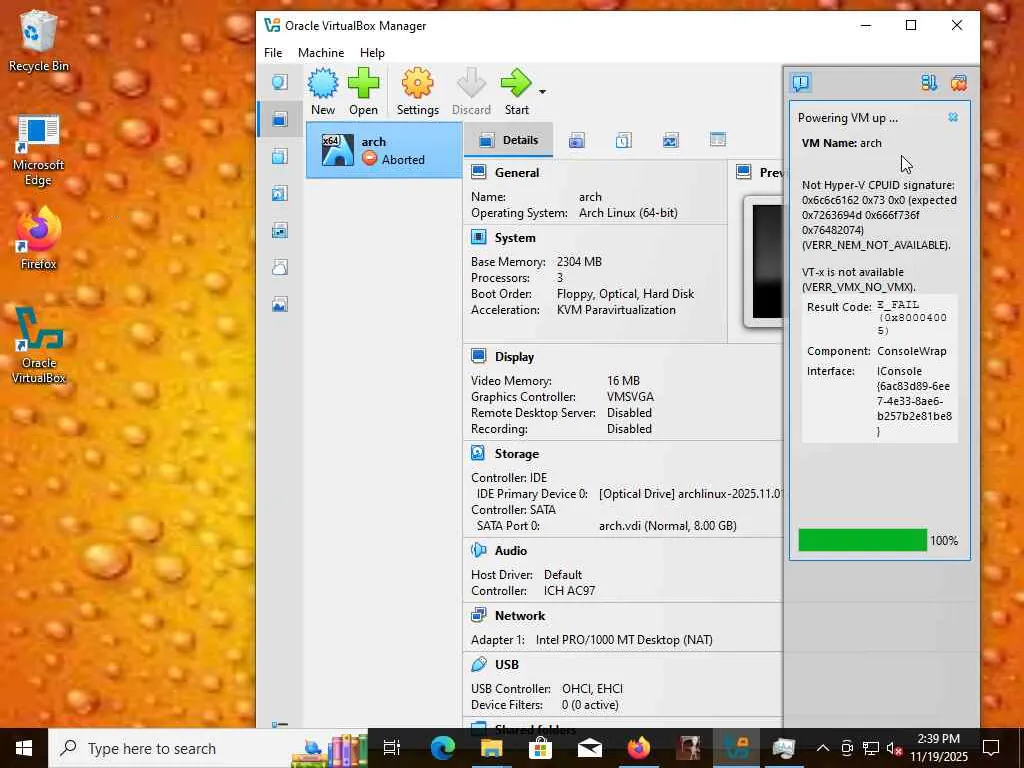Open Microsoft Store from the taskbar
The width and height of the screenshot is (1024, 768).
coord(540,748)
